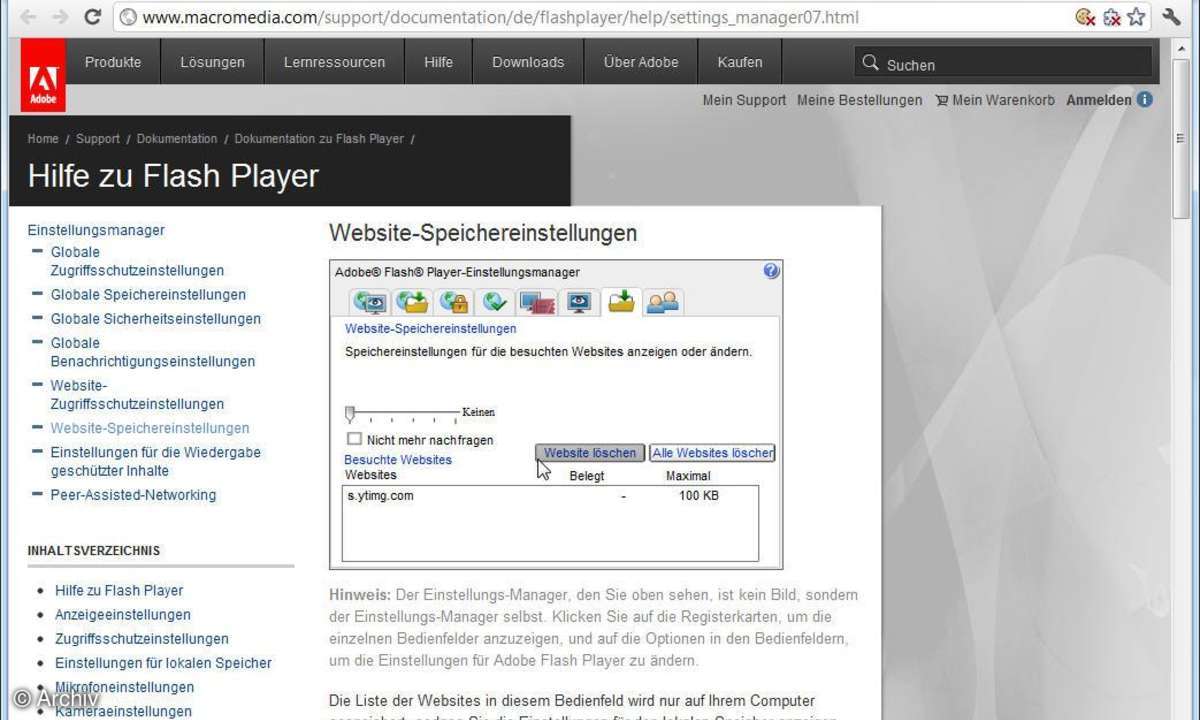Click the Besuchte Websites label
1200x720 pixels.
[398, 460]
